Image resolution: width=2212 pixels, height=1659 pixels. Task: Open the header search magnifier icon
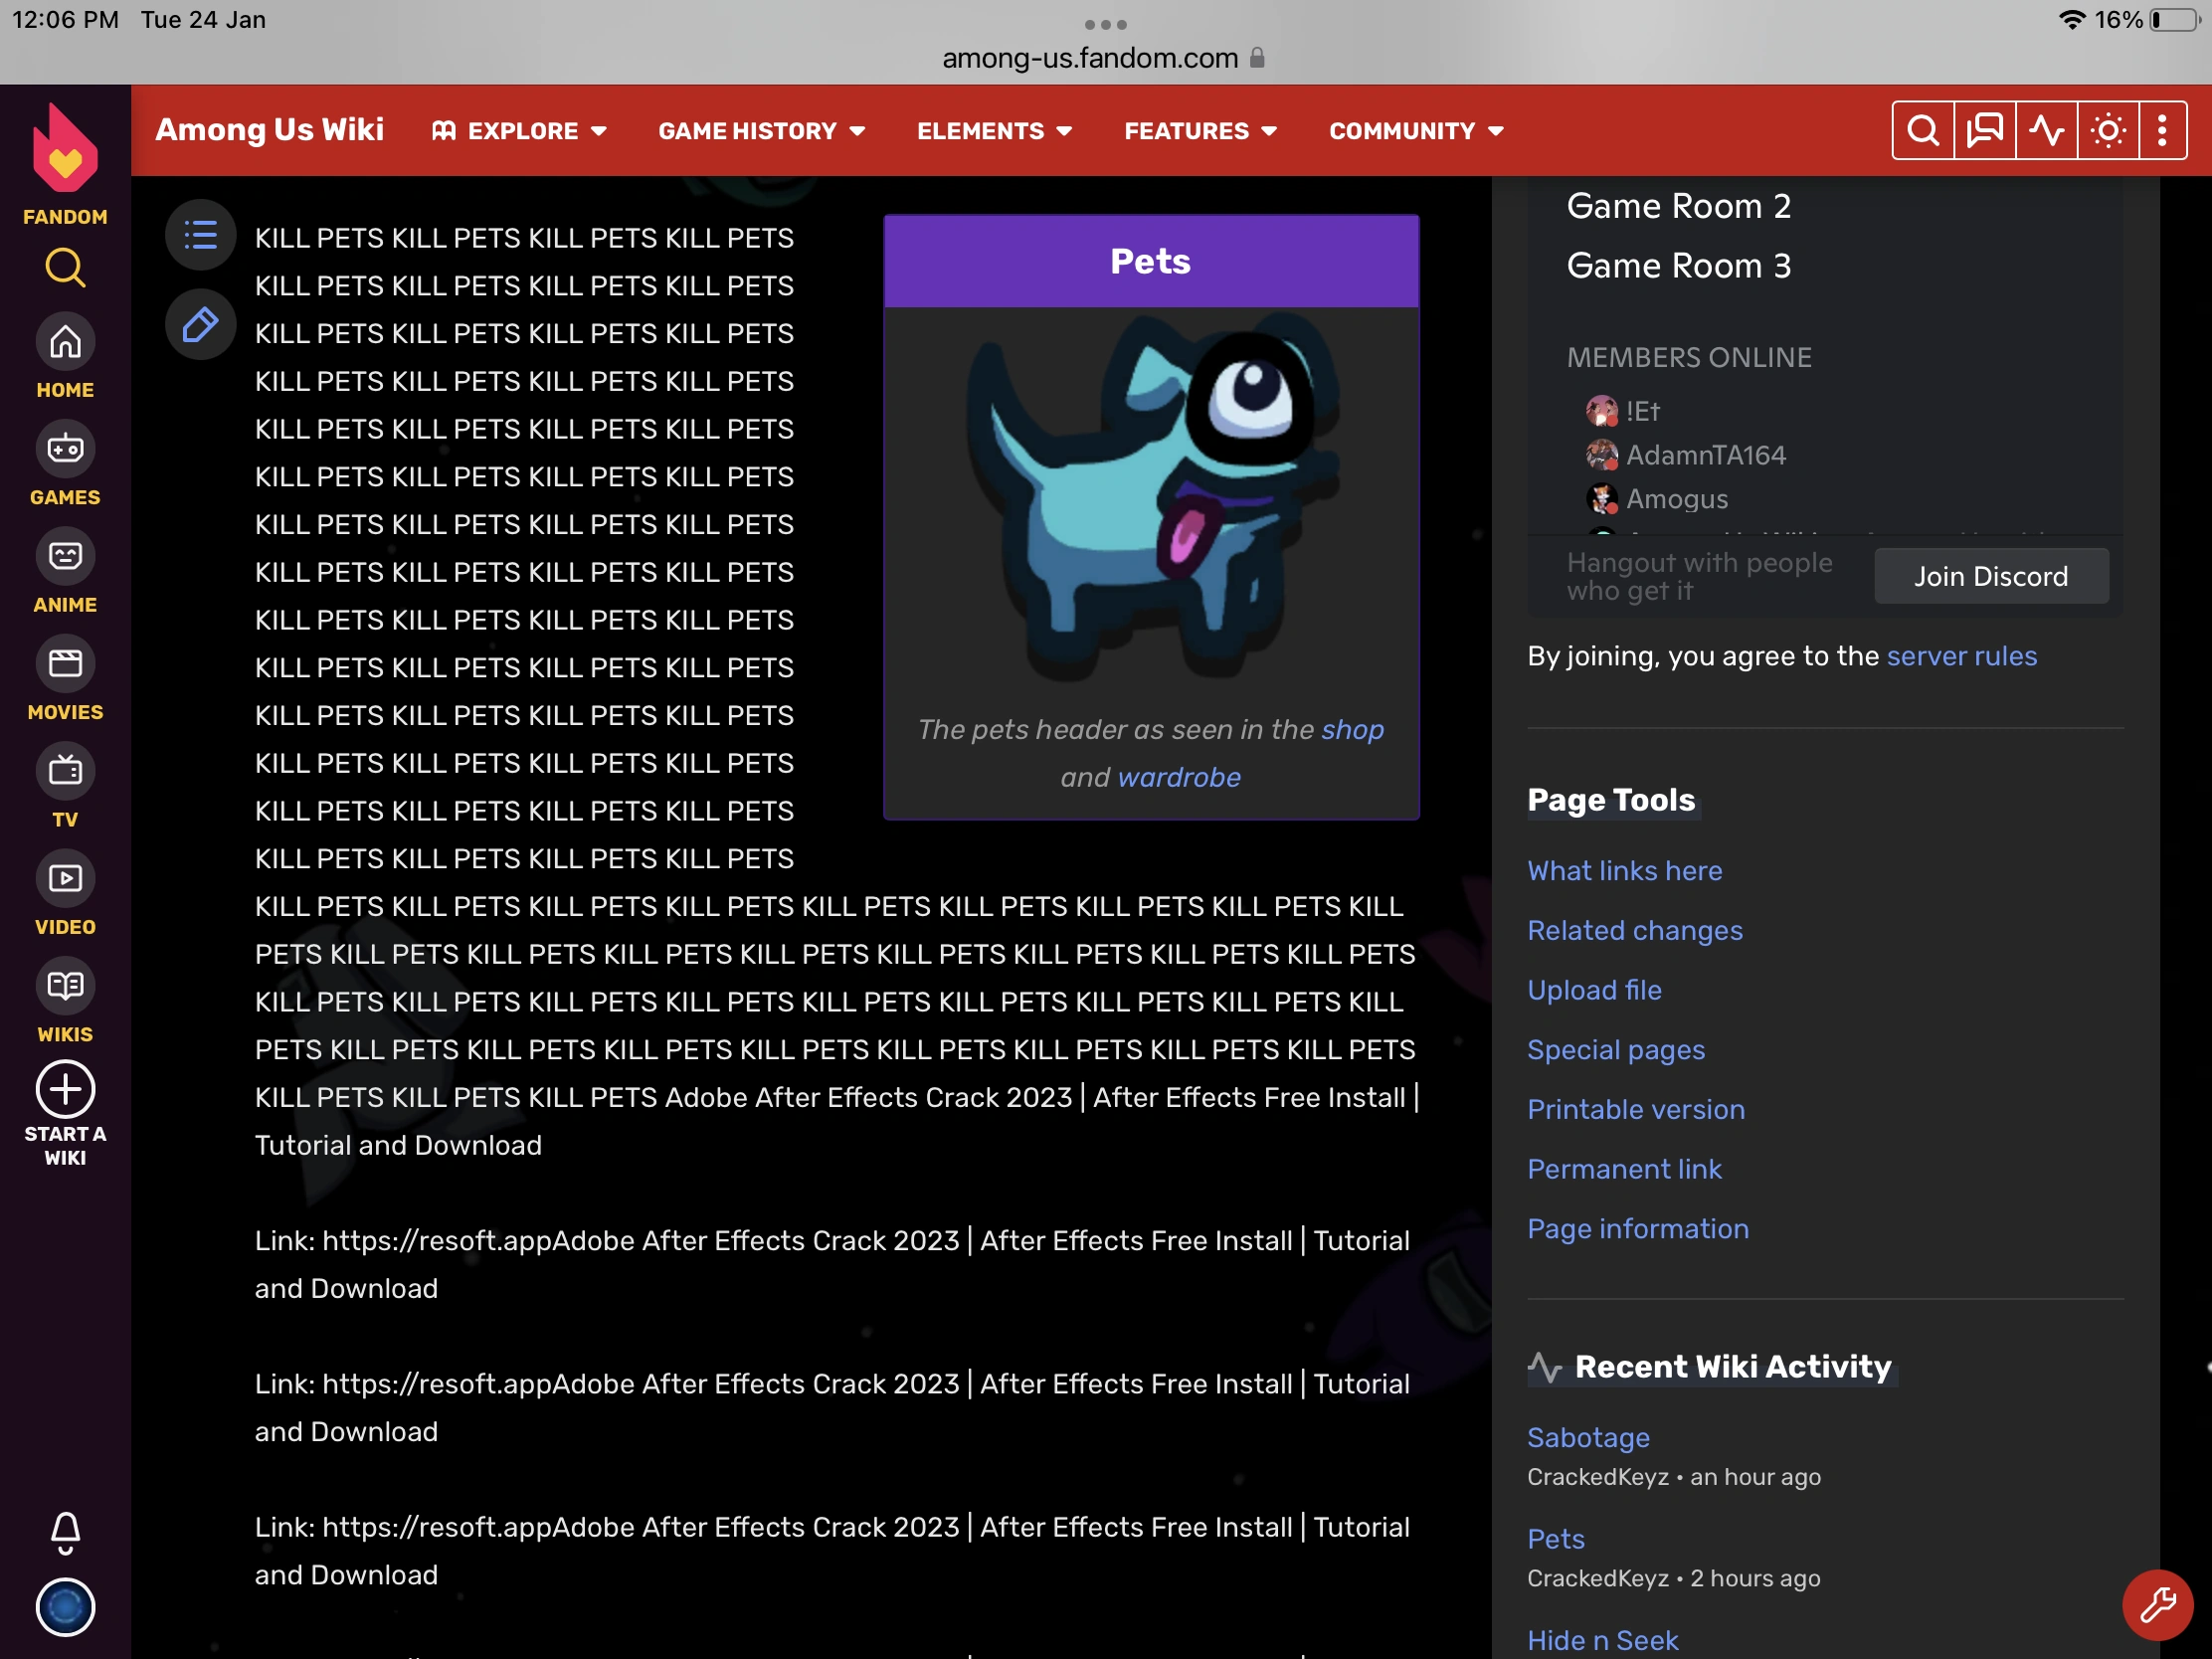coord(1922,131)
